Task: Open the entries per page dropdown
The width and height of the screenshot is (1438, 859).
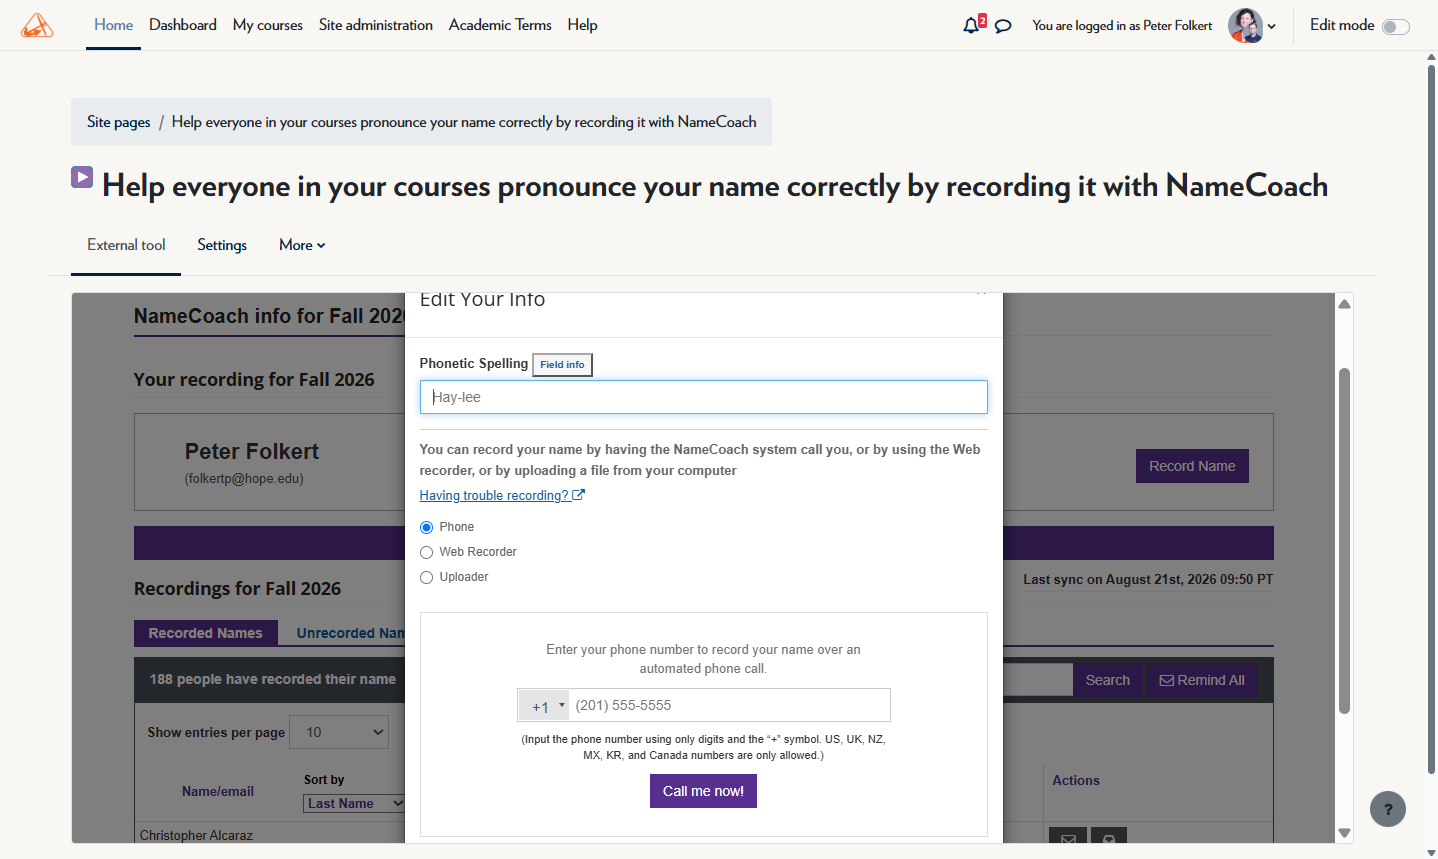Action: click(339, 732)
